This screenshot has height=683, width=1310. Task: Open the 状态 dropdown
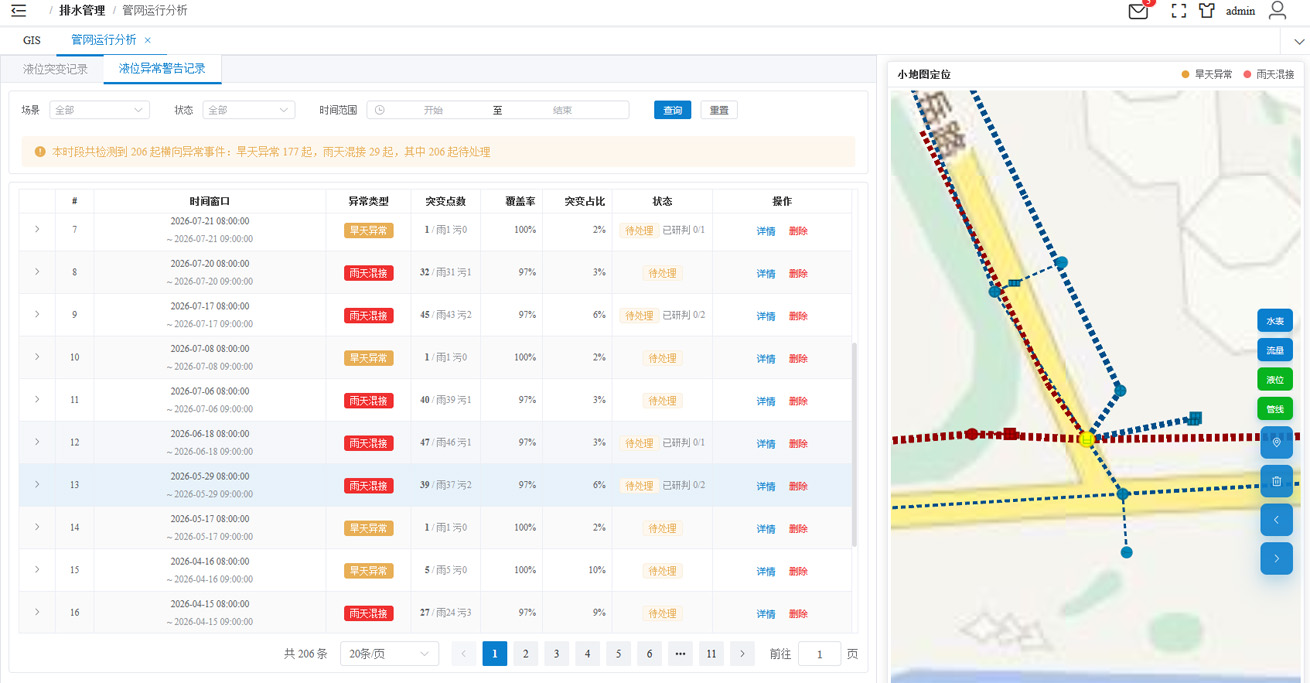pos(248,110)
